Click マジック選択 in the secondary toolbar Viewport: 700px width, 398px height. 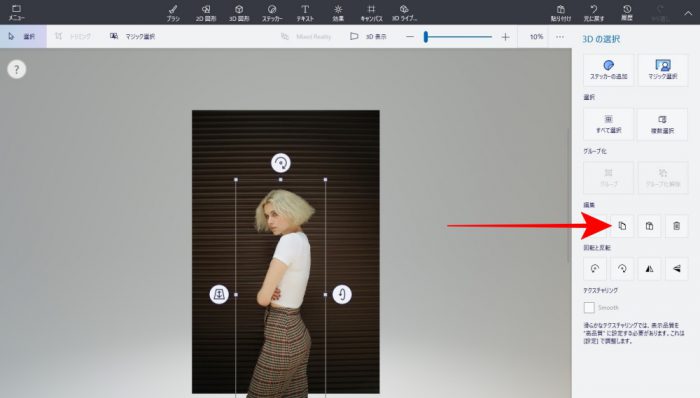(x=133, y=36)
